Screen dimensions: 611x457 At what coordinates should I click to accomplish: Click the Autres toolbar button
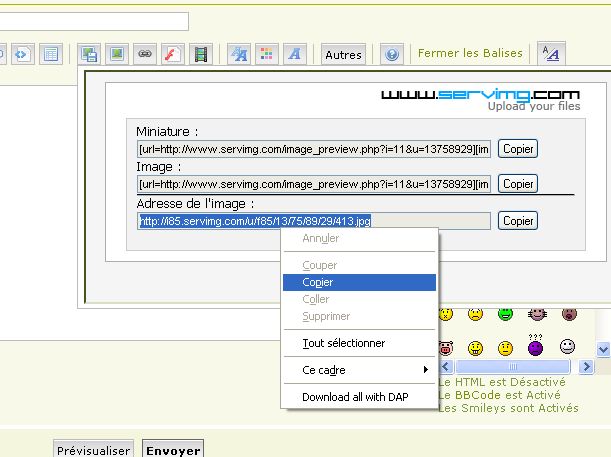coord(343,54)
